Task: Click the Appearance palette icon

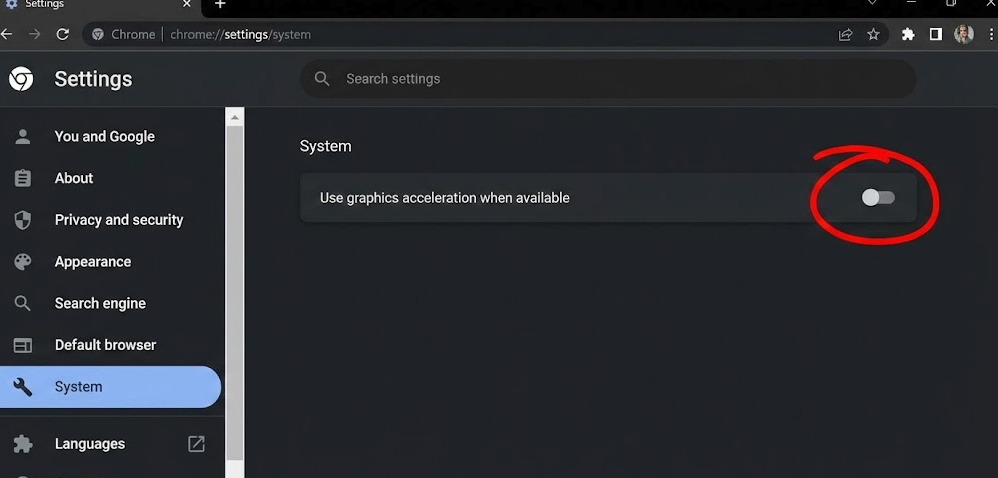Action: pos(22,262)
